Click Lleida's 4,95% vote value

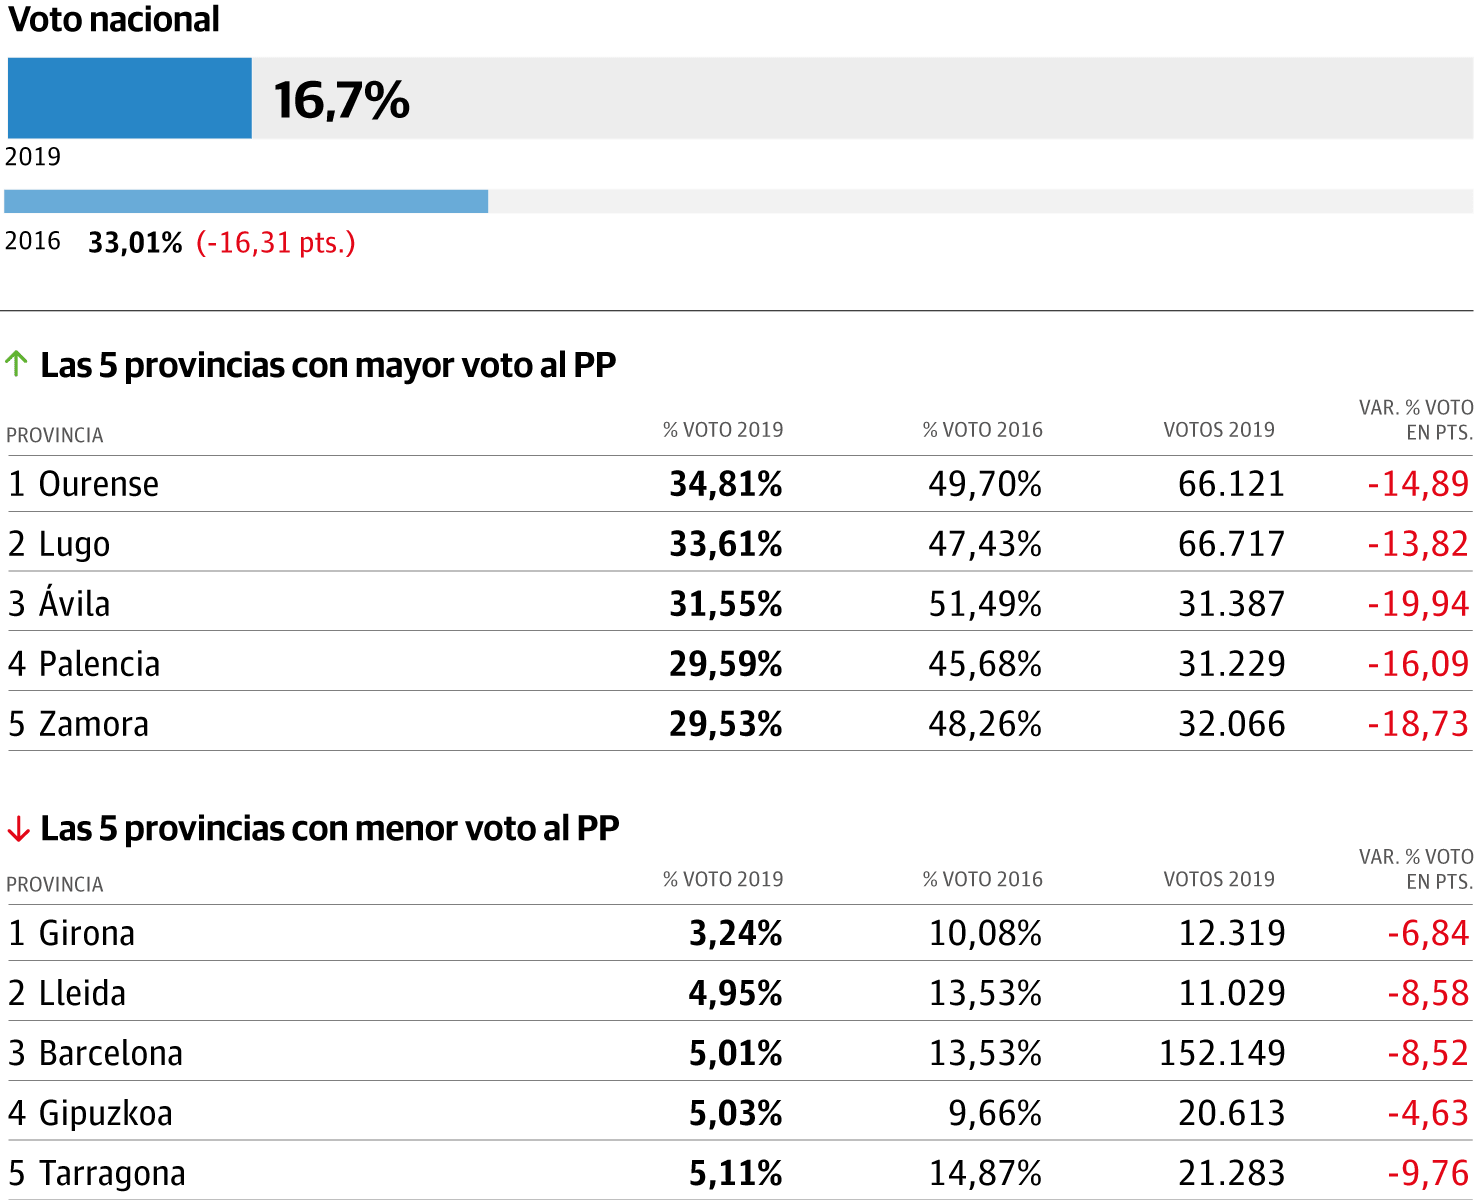tap(735, 993)
